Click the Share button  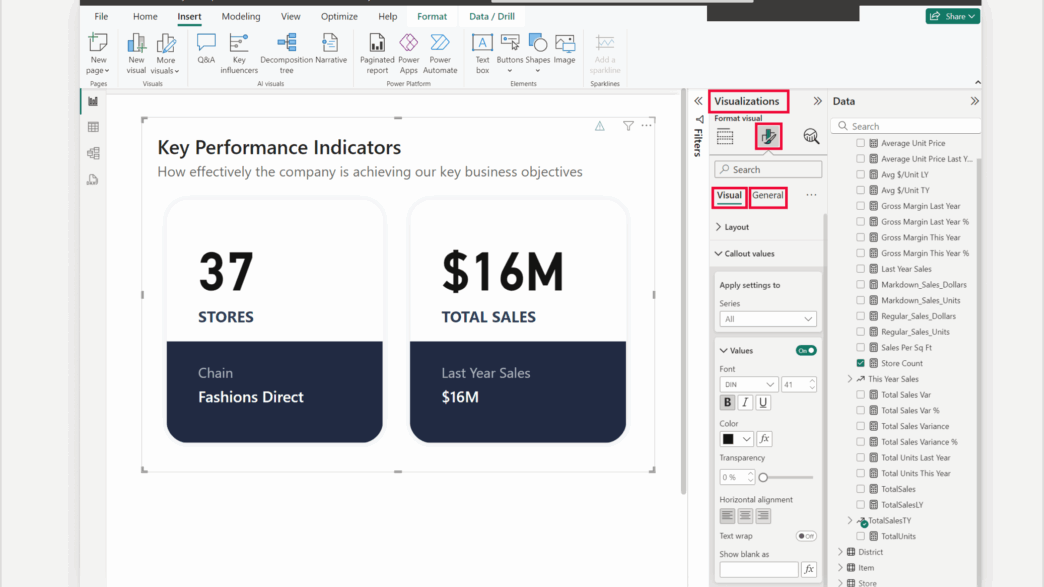click(x=952, y=17)
